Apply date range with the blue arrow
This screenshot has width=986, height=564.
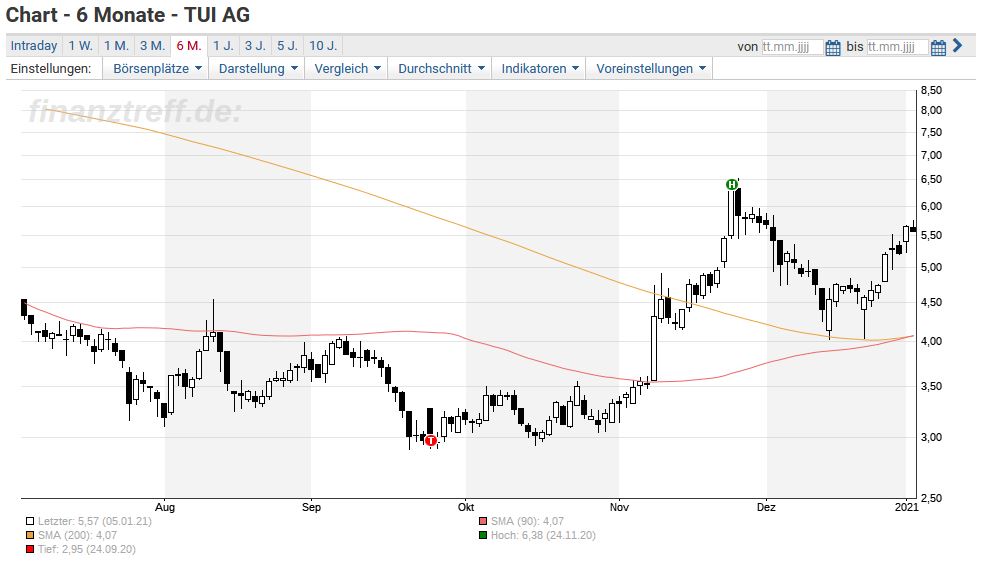(958, 45)
